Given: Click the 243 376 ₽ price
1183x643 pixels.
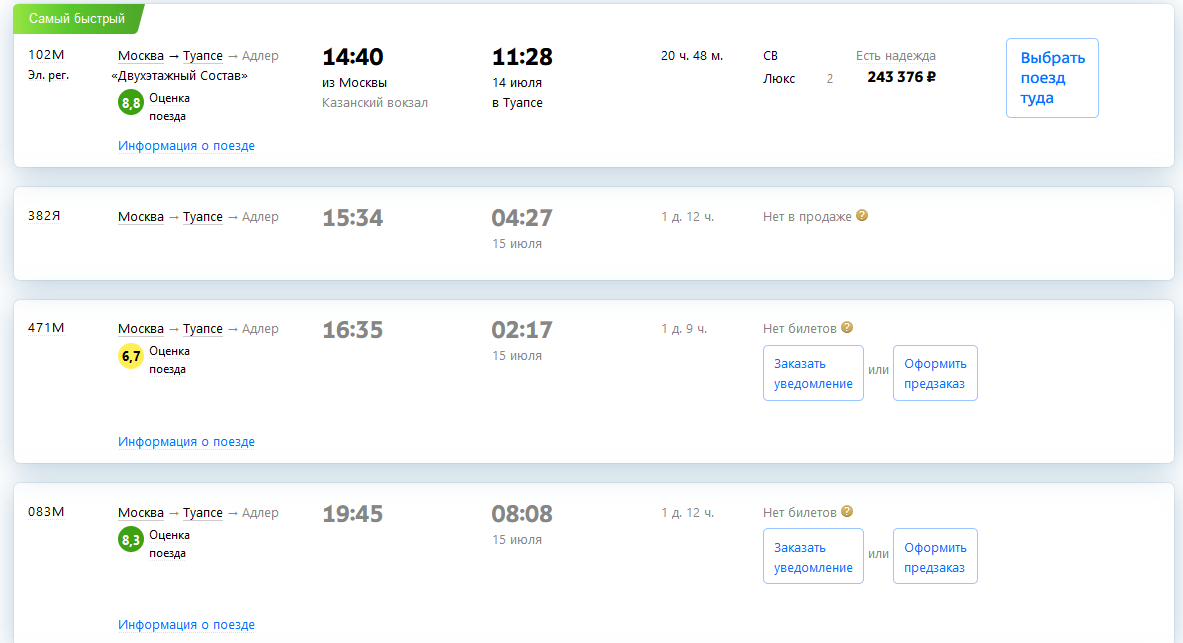Looking at the screenshot, I should point(902,77).
